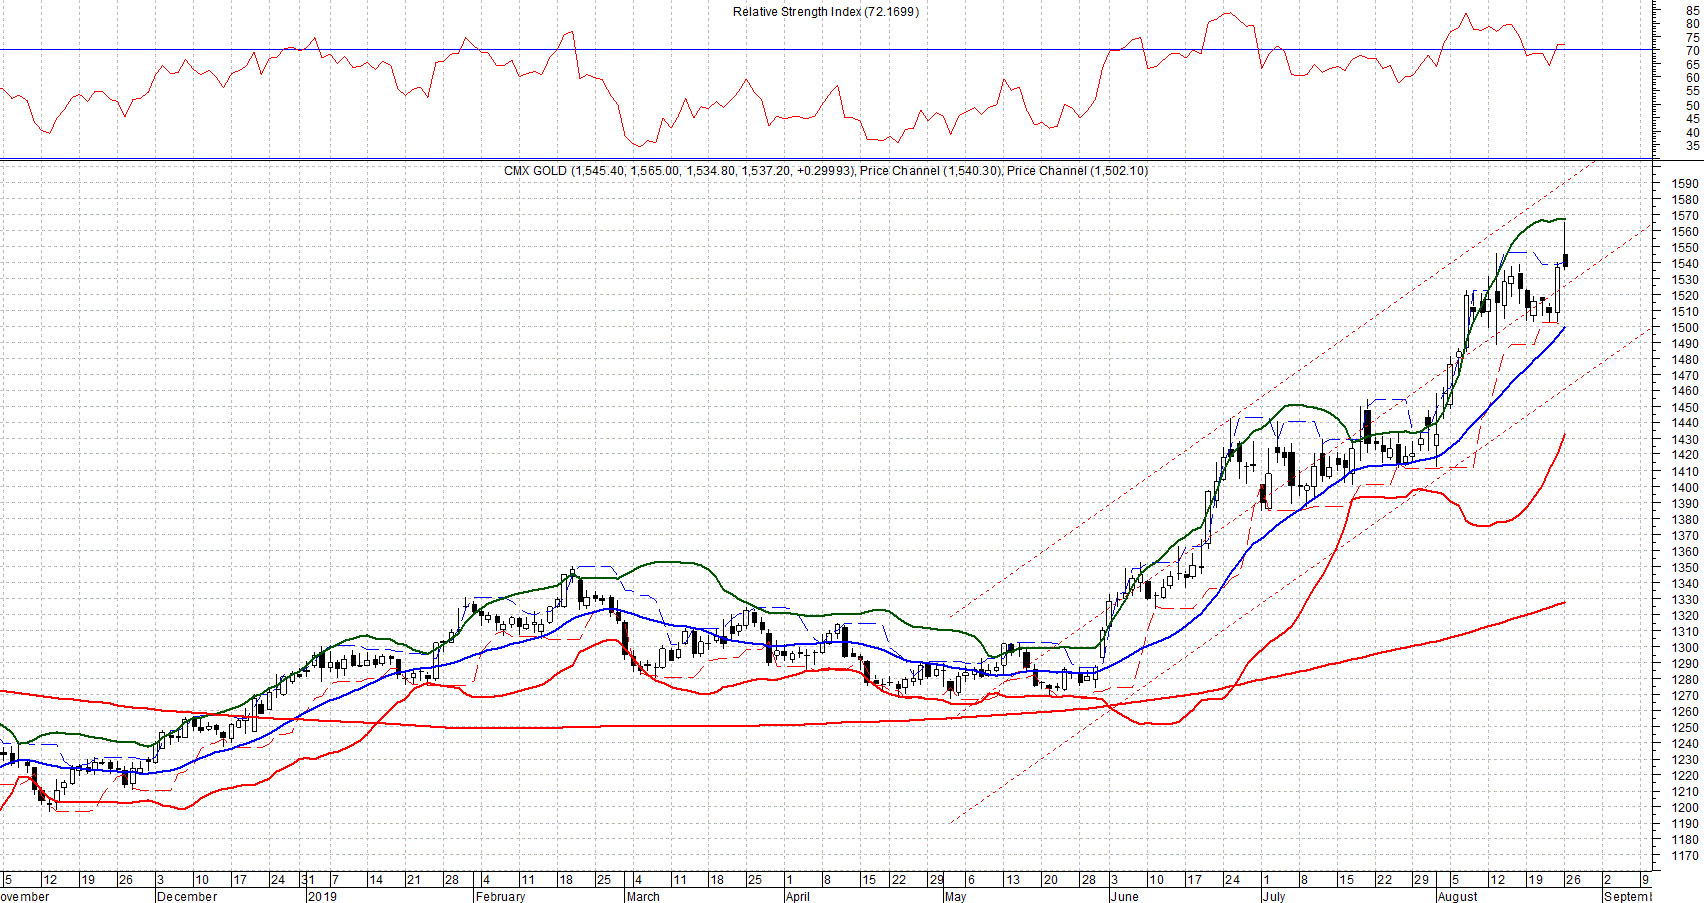
Task: Click the 35 label on RSI axis
Action: 1692,146
